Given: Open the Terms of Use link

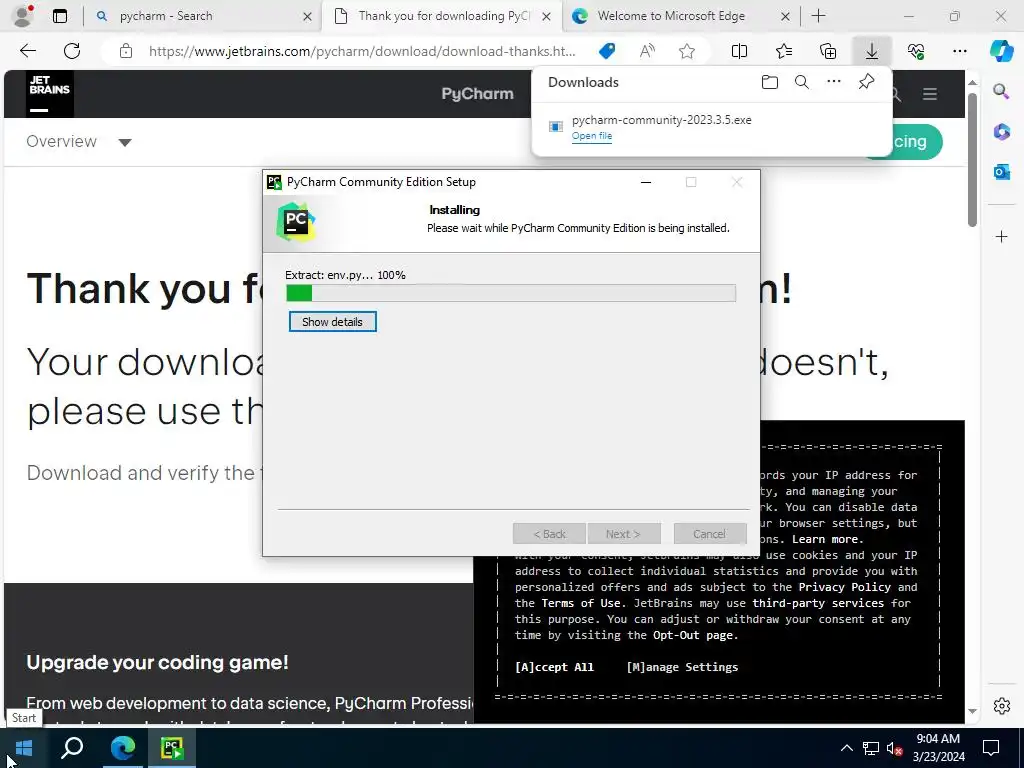Looking at the screenshot, I should (581, 603).
